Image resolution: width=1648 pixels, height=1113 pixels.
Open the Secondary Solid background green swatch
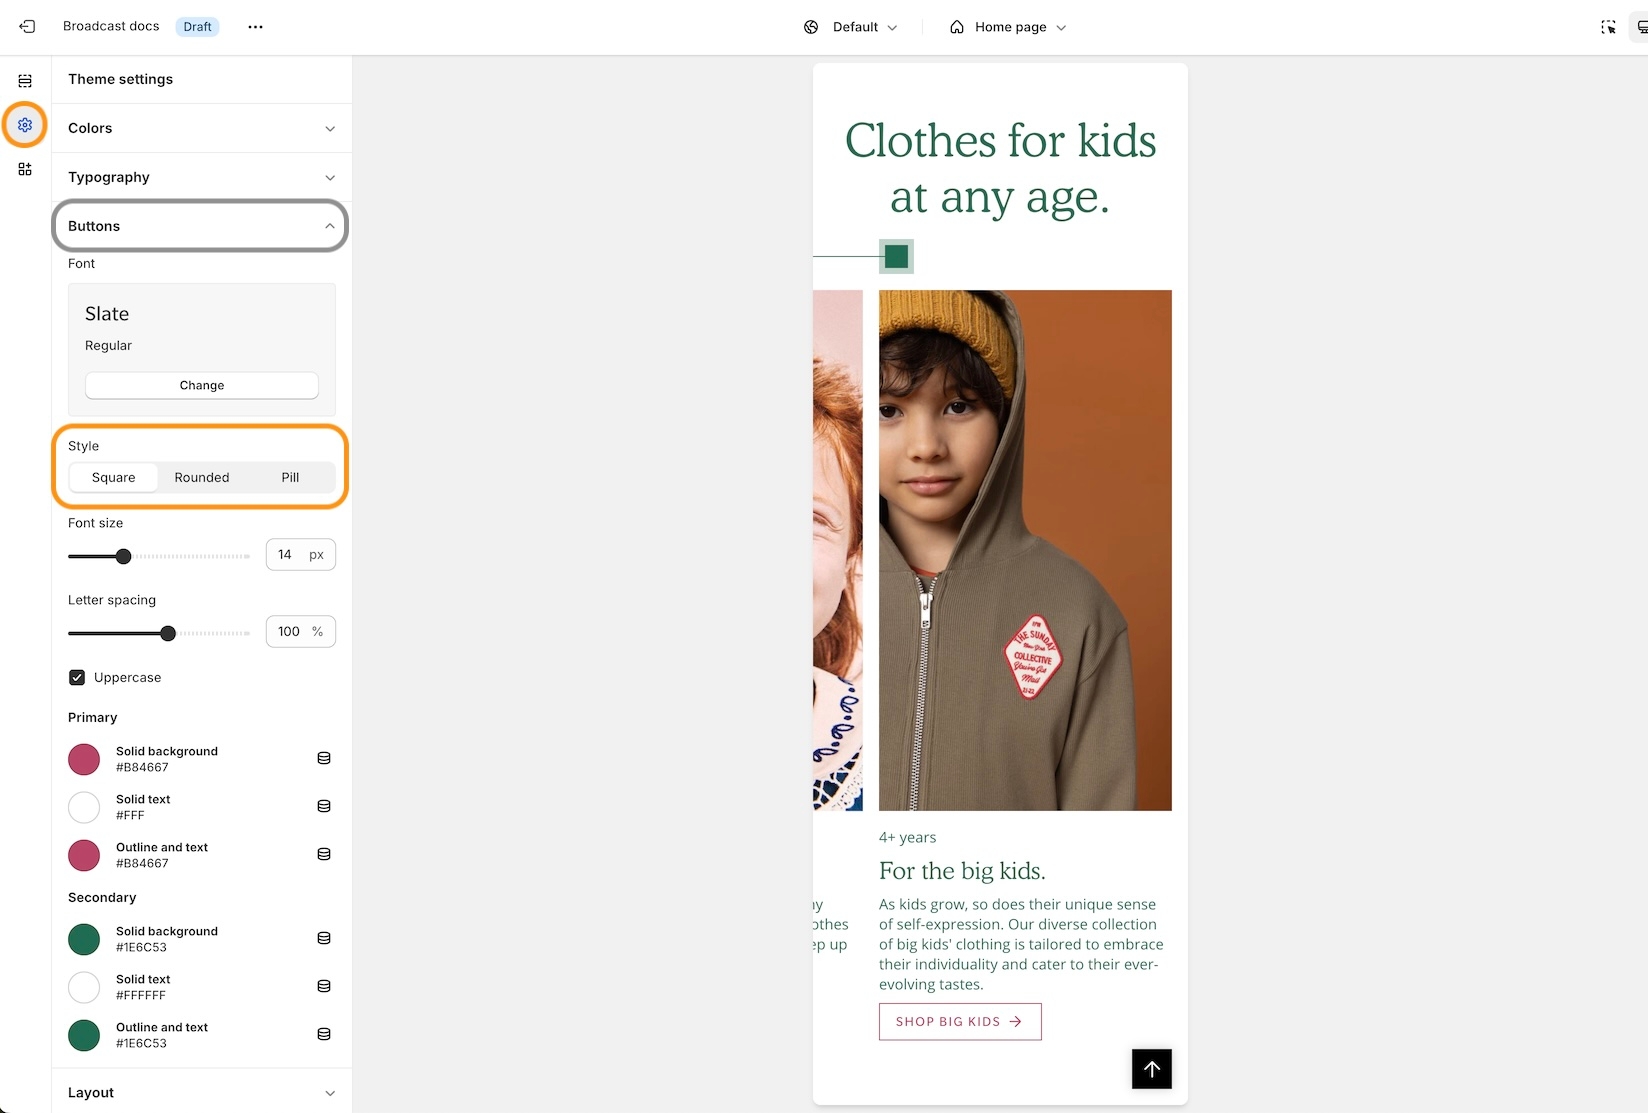(x=84, y=939)
